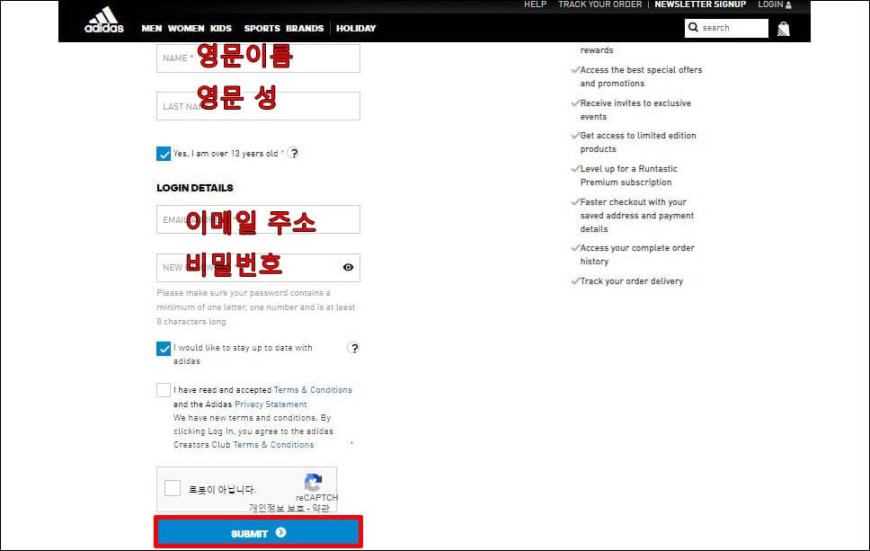Click the LAST NAME input field
Viewport: 870px width, 551px height.
(258, 106)
